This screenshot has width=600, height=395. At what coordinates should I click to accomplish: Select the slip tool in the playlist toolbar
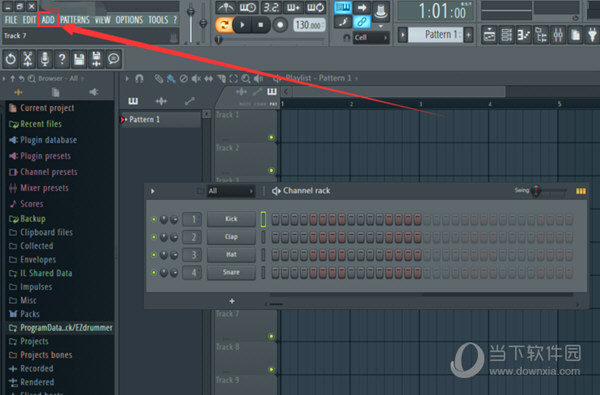(209, 78)
